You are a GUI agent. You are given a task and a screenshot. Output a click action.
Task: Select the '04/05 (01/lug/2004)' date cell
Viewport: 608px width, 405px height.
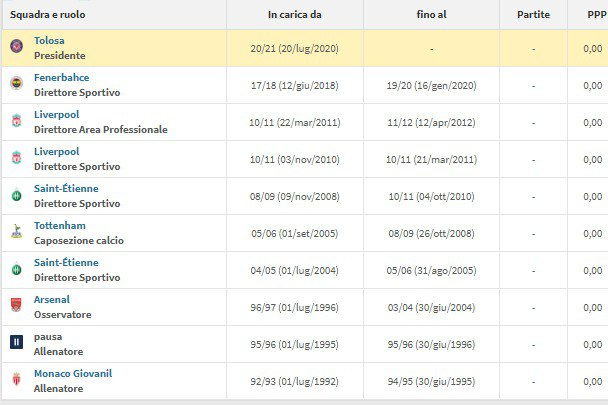tap(294, 271)
